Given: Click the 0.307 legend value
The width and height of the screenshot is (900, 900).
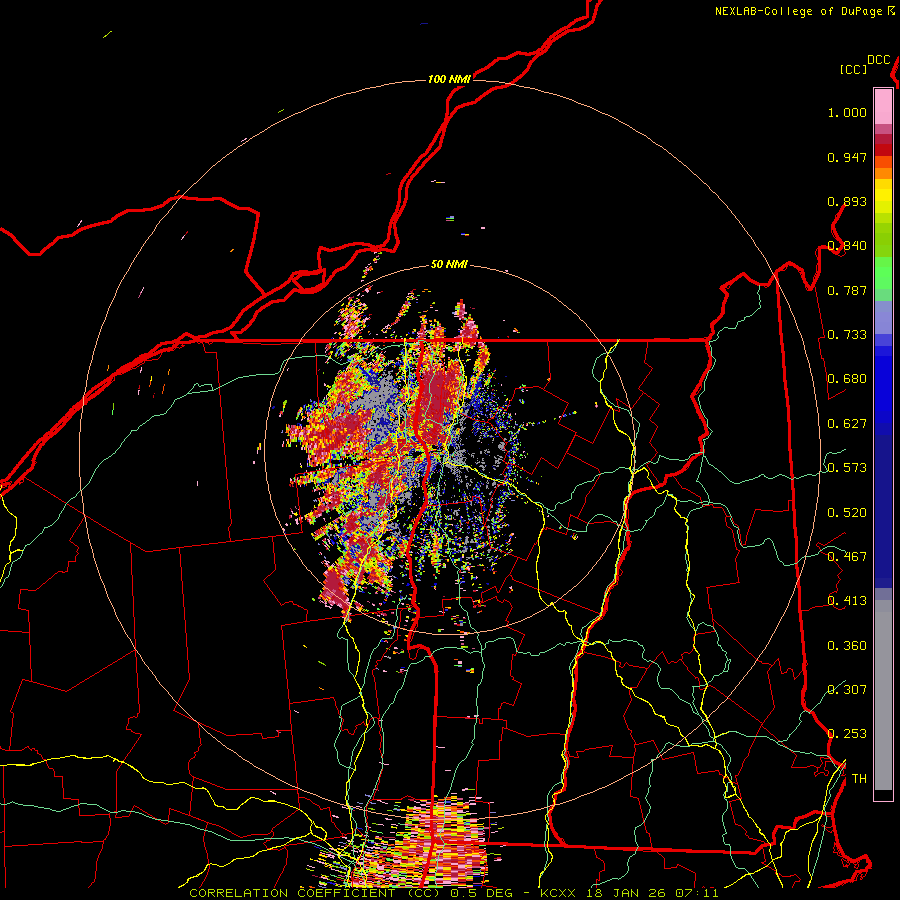Looking at the screenshot, I should pos(847,690).
